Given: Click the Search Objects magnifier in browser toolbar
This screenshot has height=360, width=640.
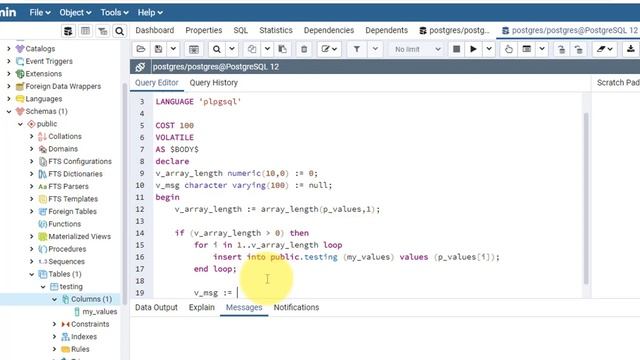Looking at the screenshot, I should [x=120, y=31].
